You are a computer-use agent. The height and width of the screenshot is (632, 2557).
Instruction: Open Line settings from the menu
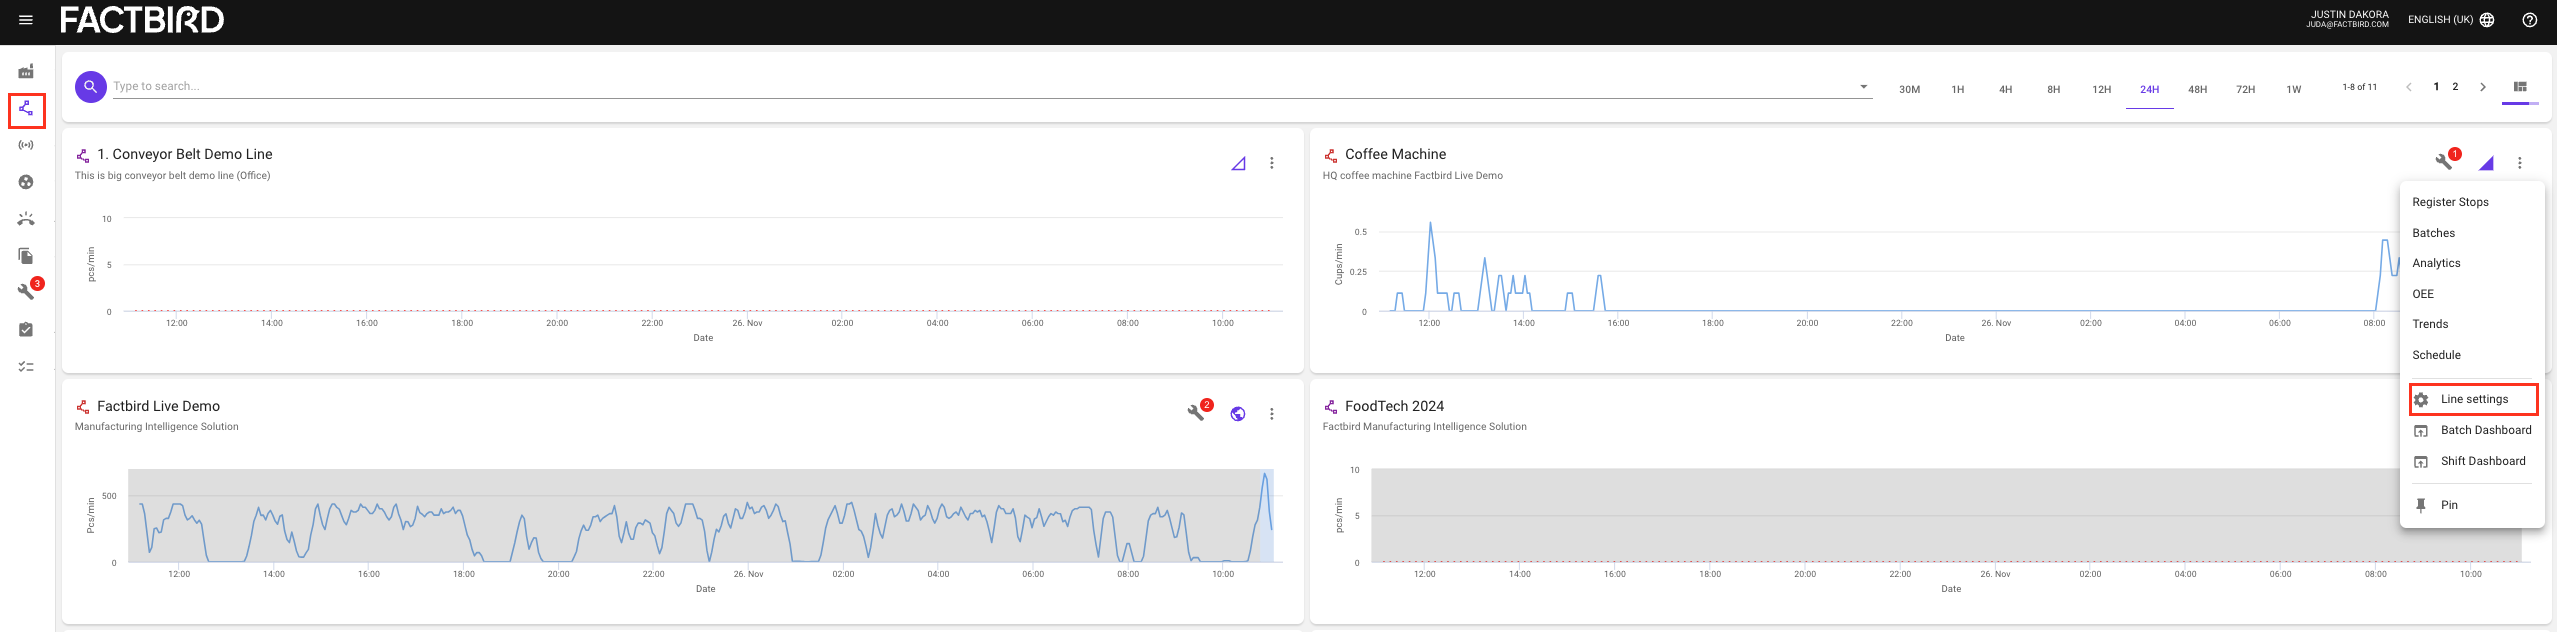tap(2472, 399)
